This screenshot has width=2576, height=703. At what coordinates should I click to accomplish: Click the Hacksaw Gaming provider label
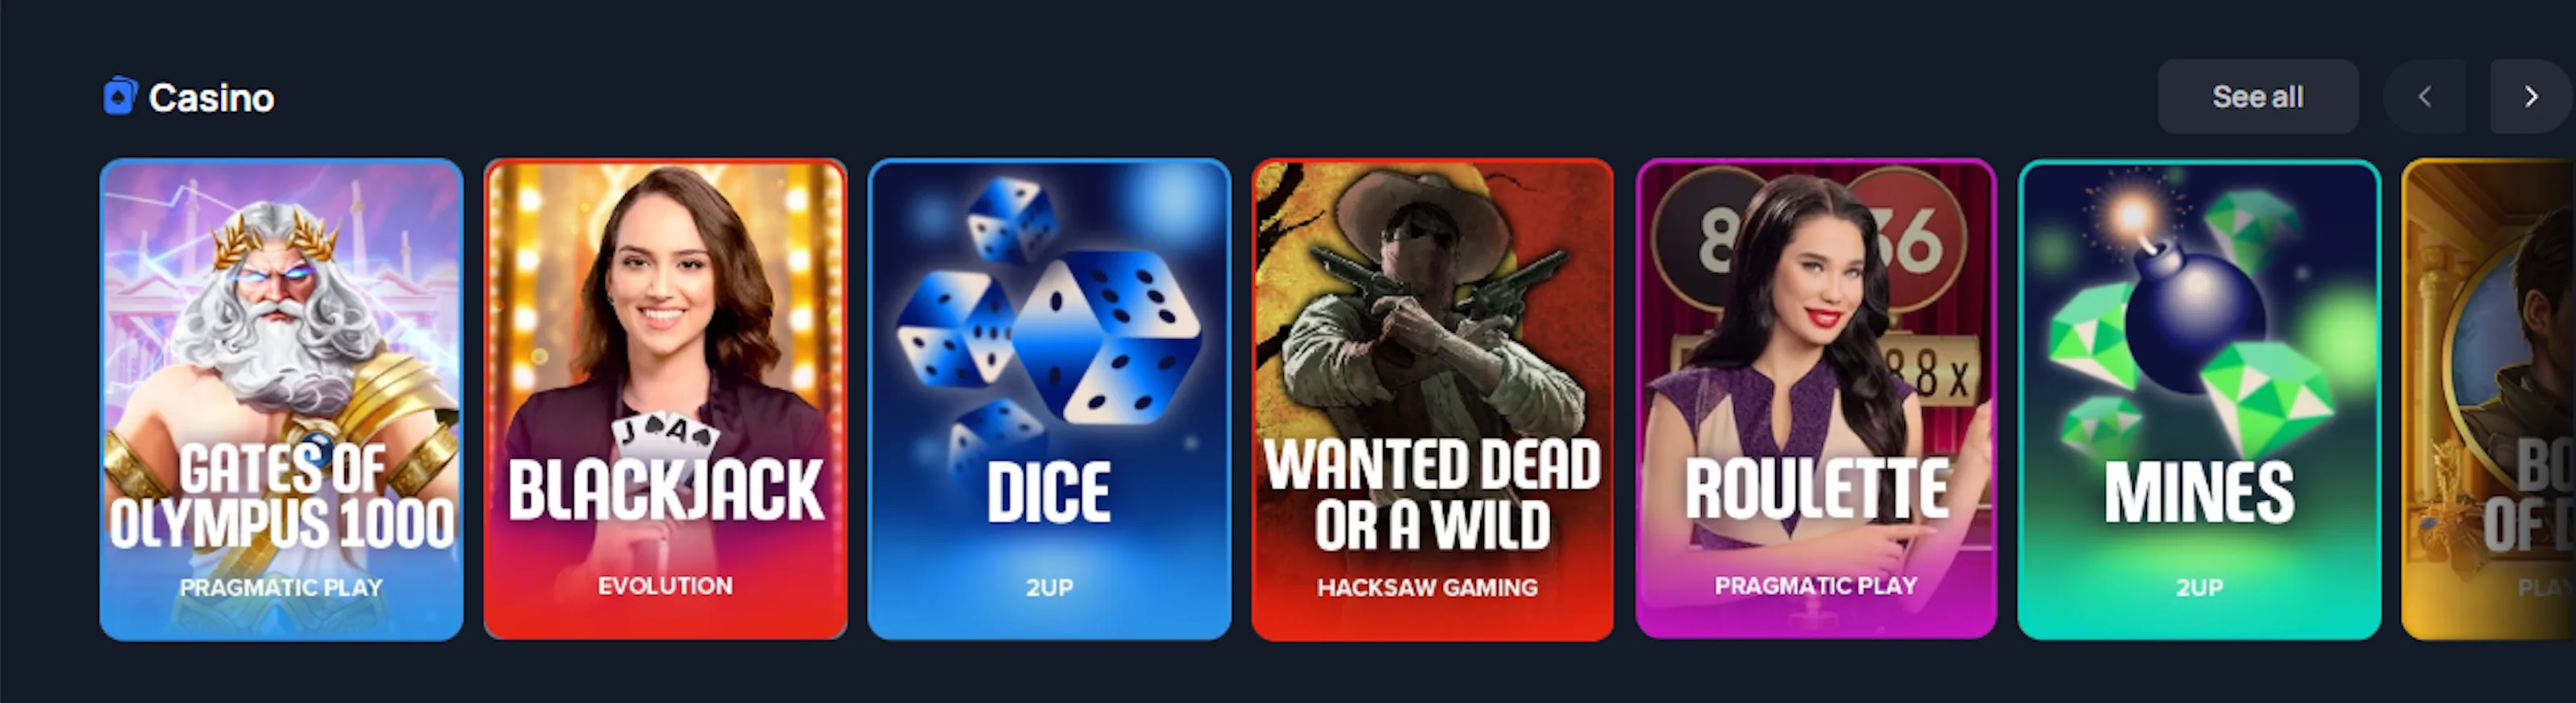pyautogui.click(x=1427, y=588)
